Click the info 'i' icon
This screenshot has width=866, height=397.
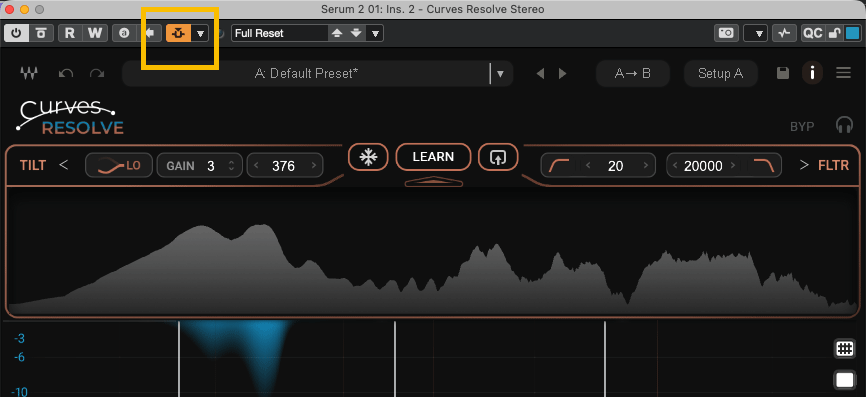(812, 73)
